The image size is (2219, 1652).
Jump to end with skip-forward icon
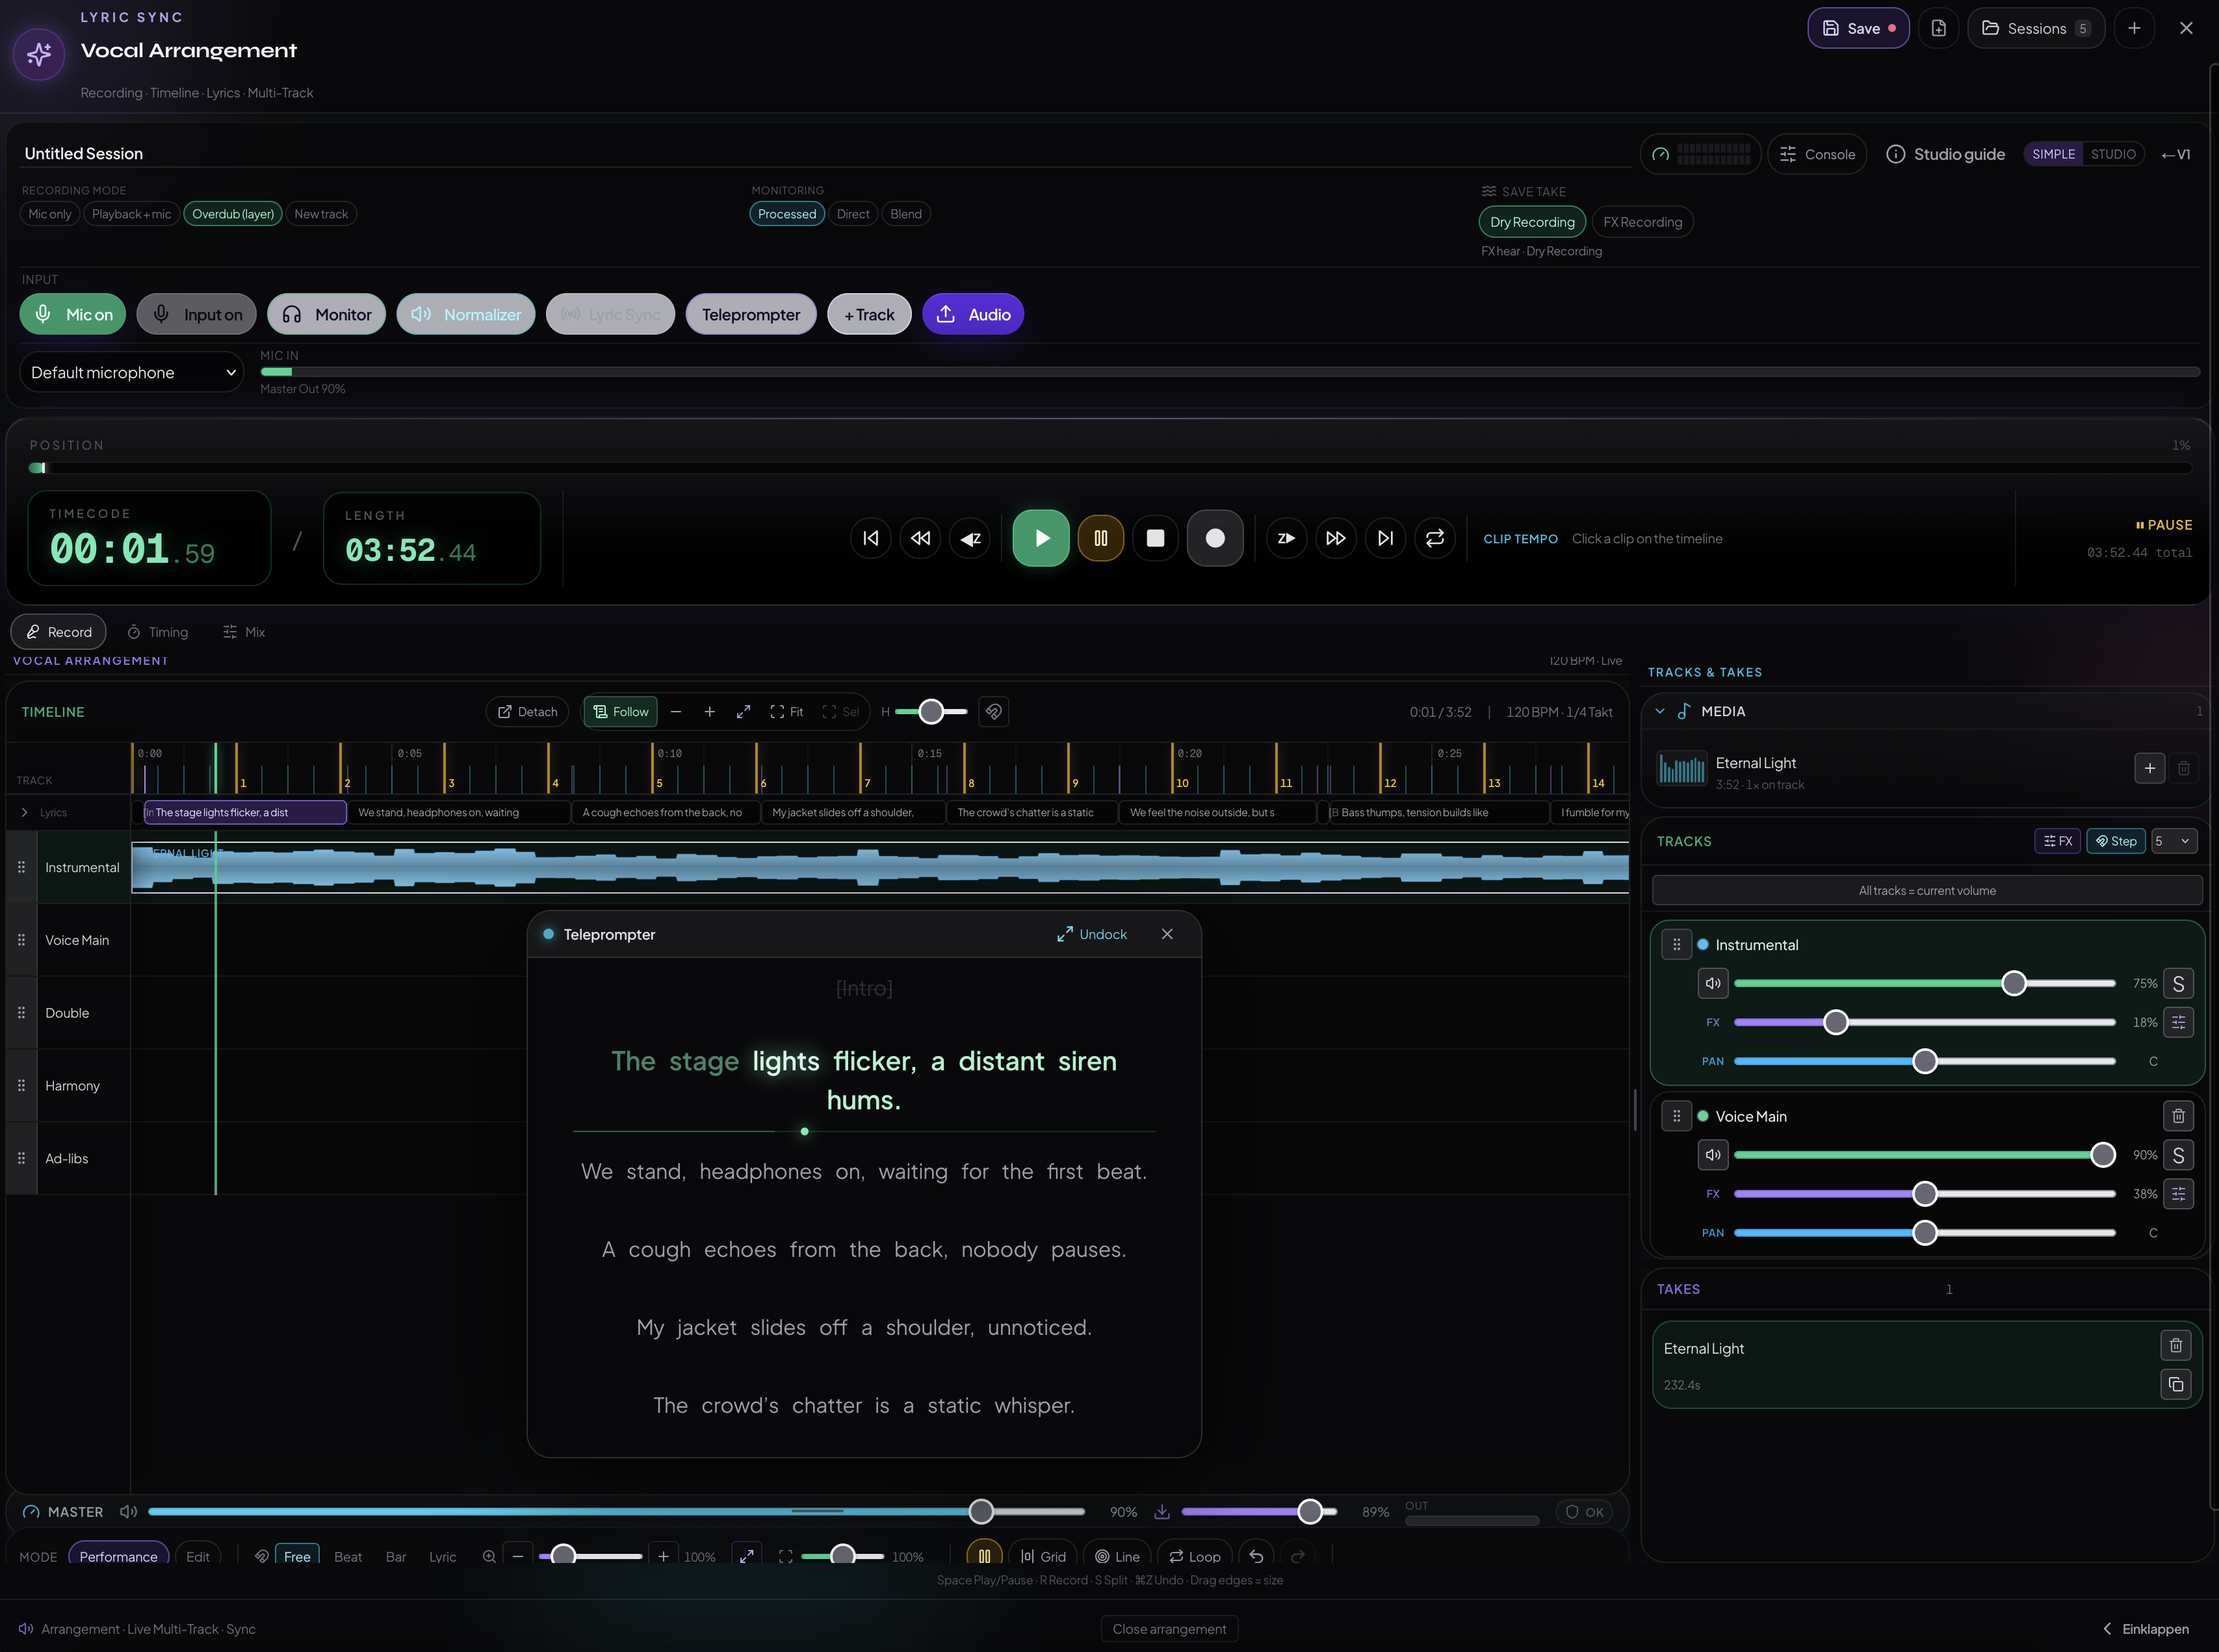click(1385, 538)
